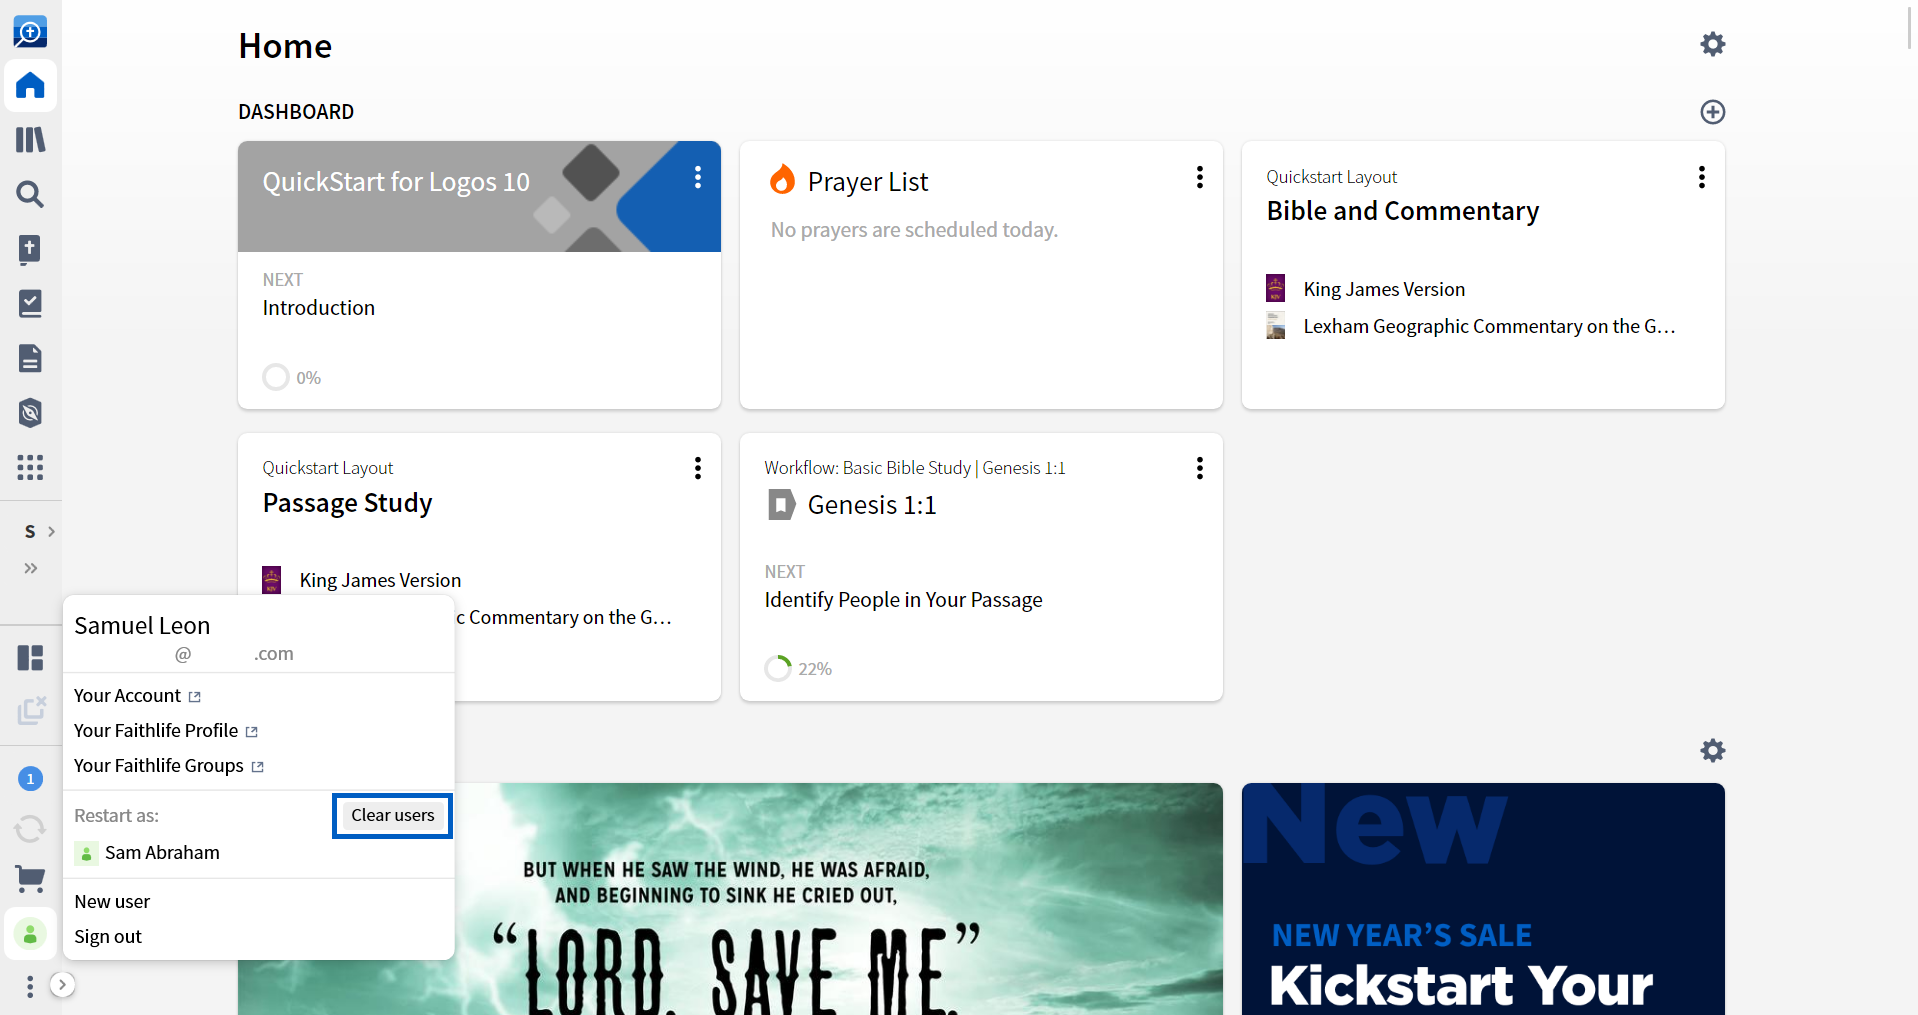Expand the sidebar with round arrow button

pos(62,985)
